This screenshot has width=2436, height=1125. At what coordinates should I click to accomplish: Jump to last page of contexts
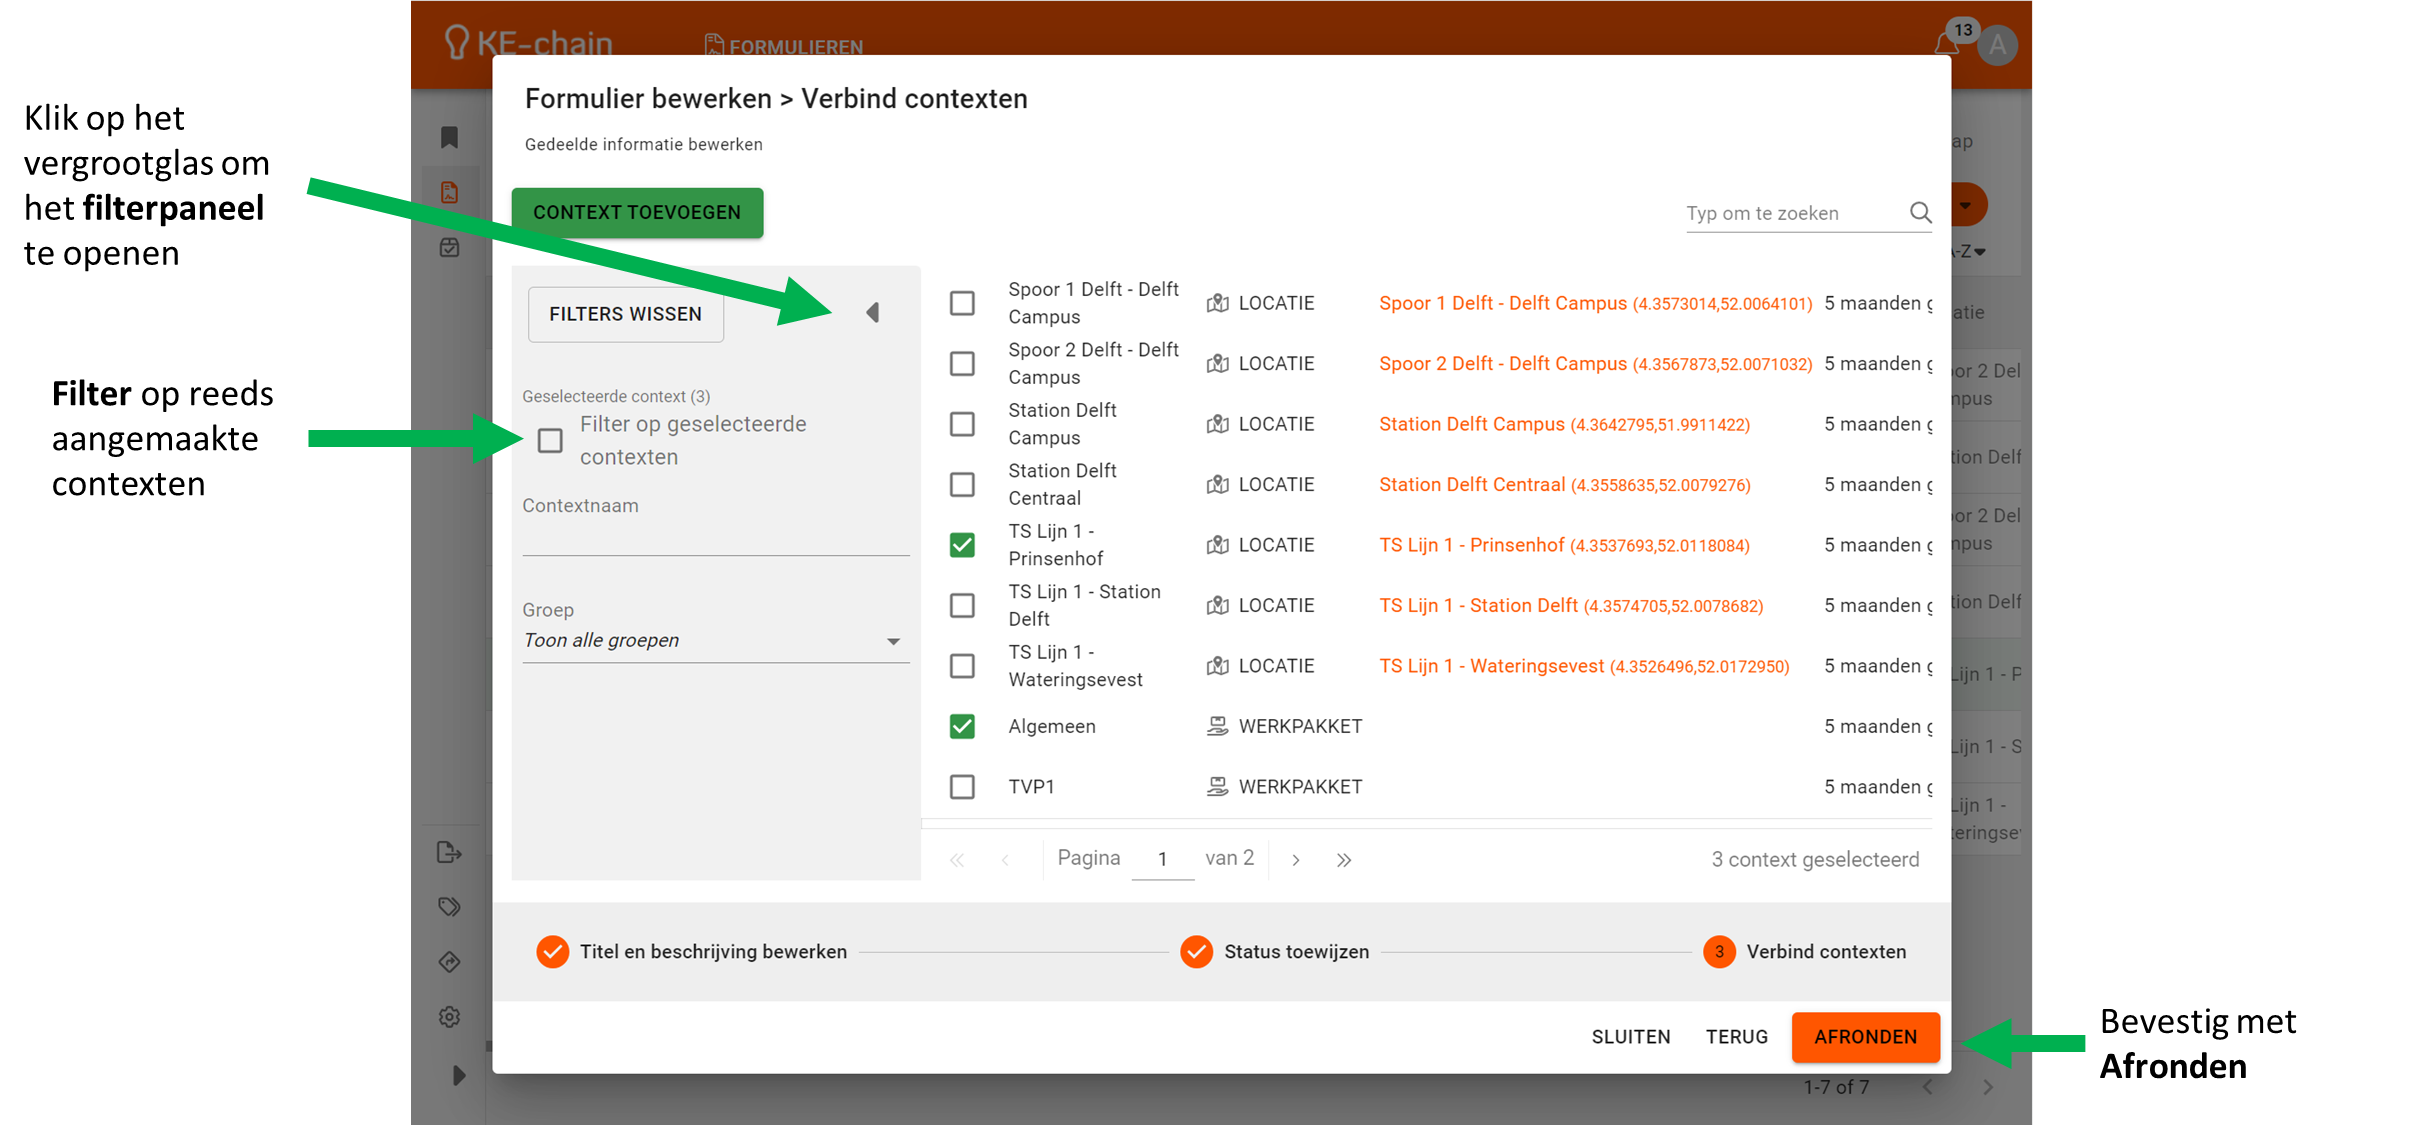coord(1344,860)
